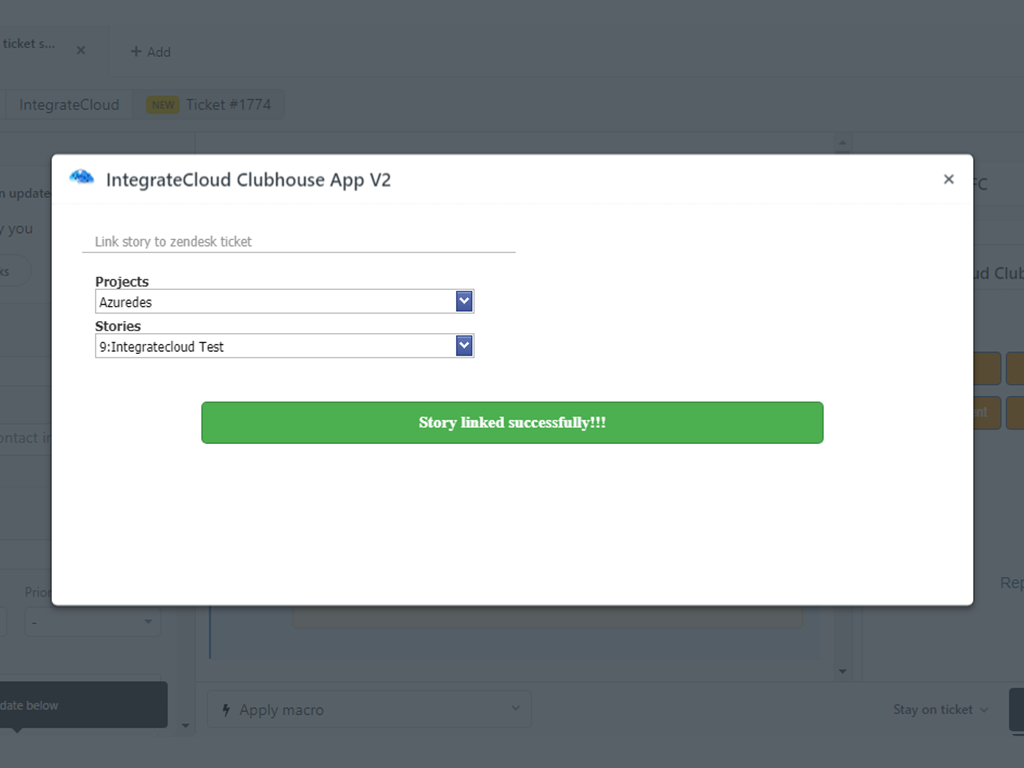Expand the Apply macro dropdown

pos(368,709)
